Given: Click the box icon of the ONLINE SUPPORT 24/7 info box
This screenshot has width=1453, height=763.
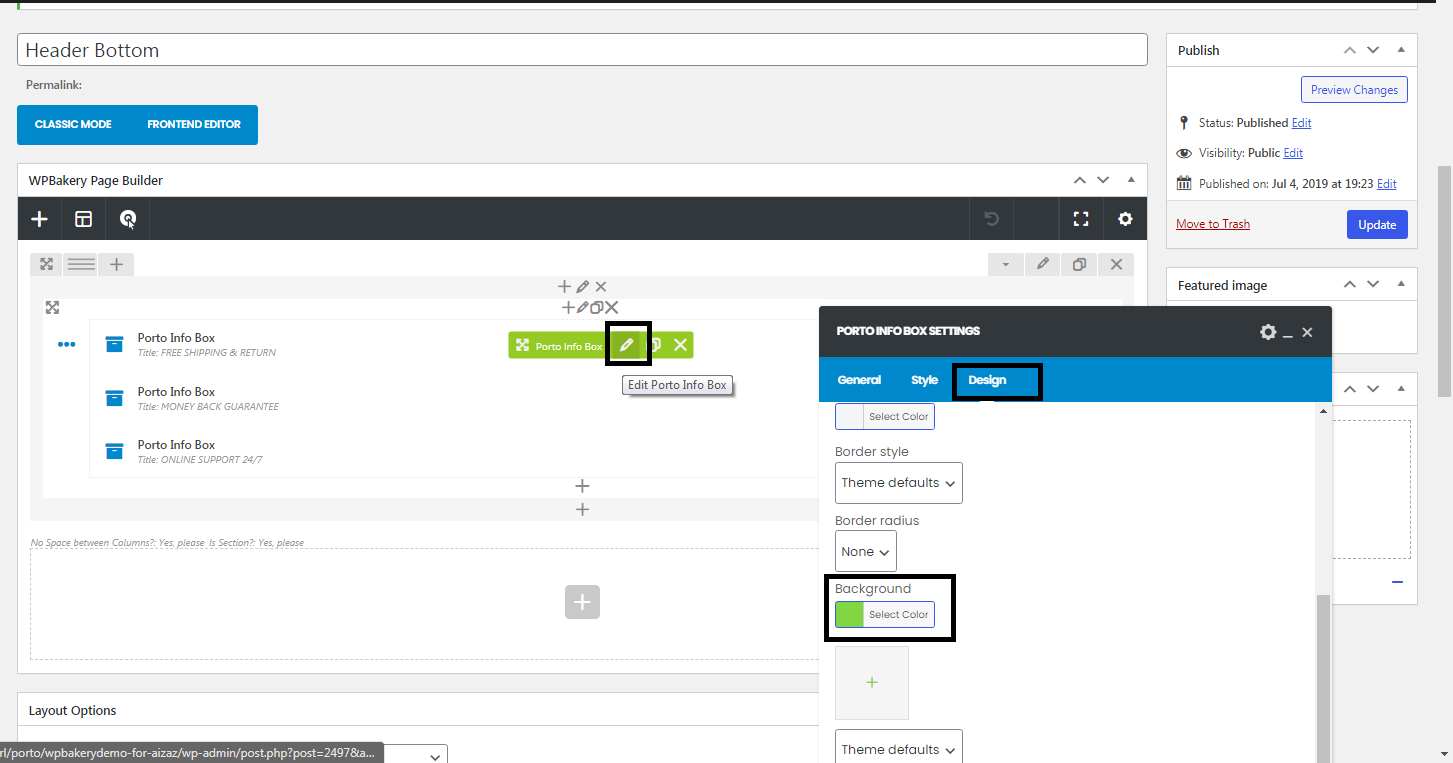Looking at the screenshot, I should point(114,451).
